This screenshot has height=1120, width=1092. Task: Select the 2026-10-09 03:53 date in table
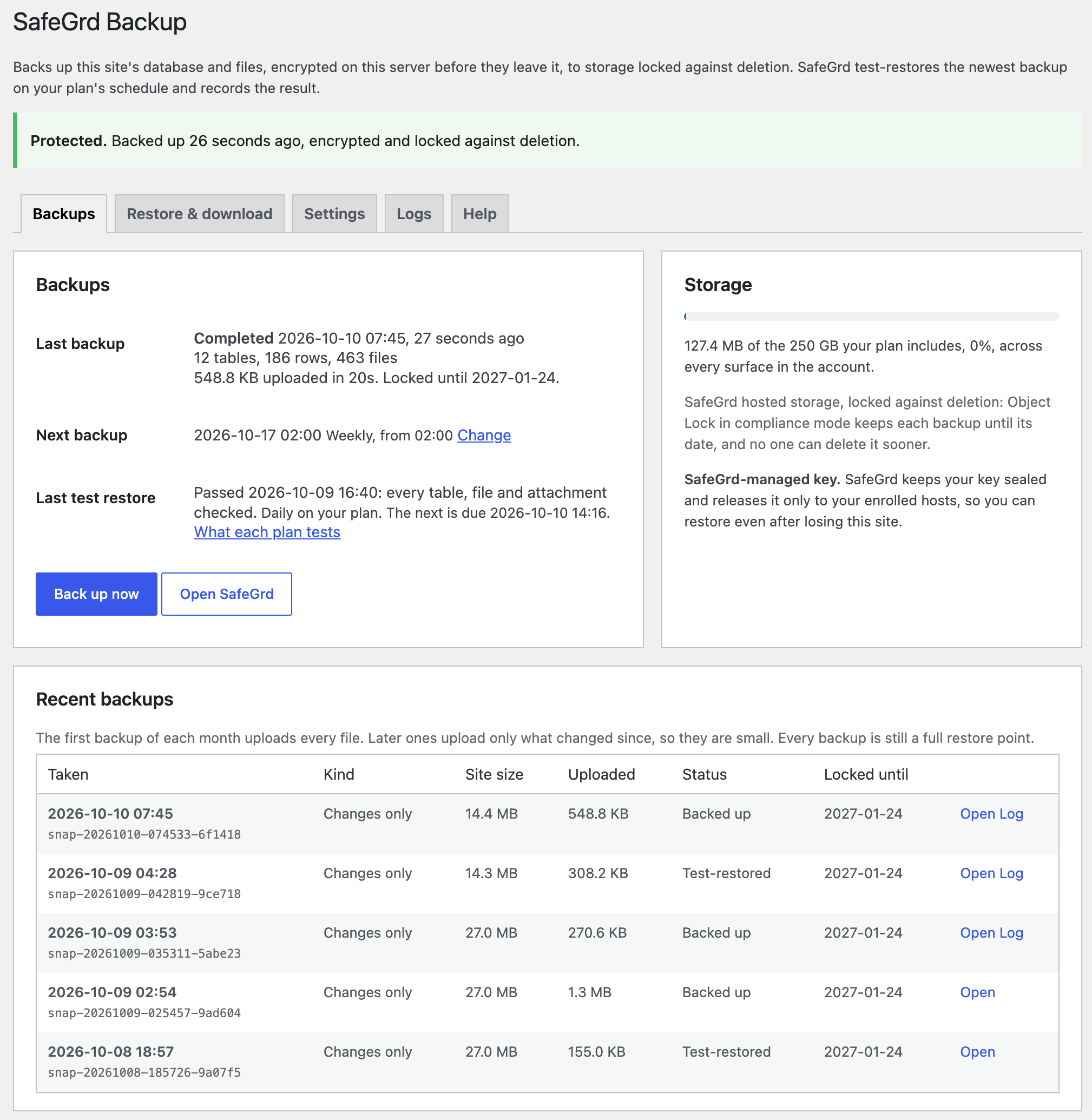click(112, 932)
